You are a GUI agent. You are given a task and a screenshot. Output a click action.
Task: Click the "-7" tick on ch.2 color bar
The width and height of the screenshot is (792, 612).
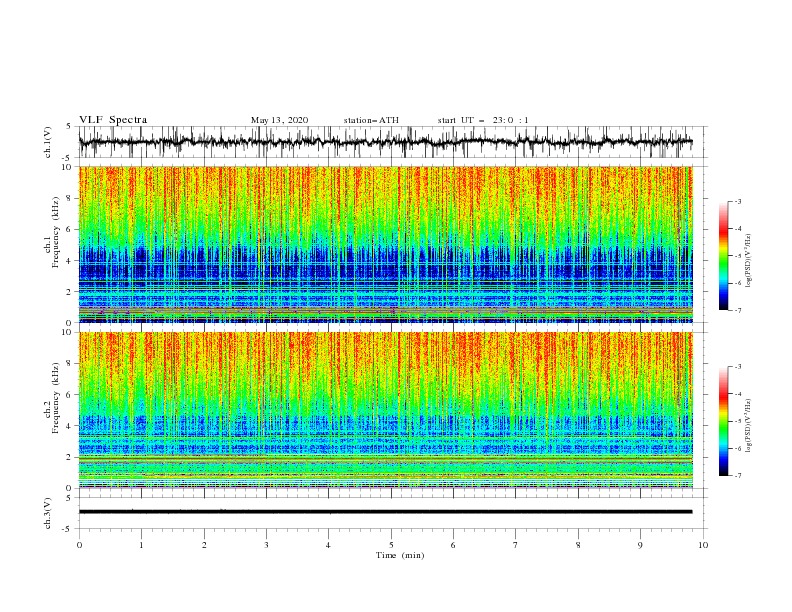(737, 476)
